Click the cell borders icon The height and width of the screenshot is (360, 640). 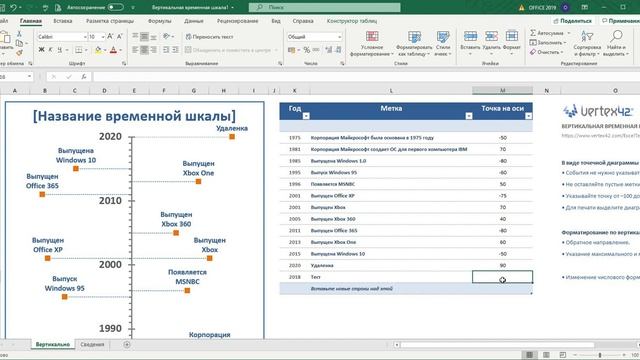pos(79,50)
